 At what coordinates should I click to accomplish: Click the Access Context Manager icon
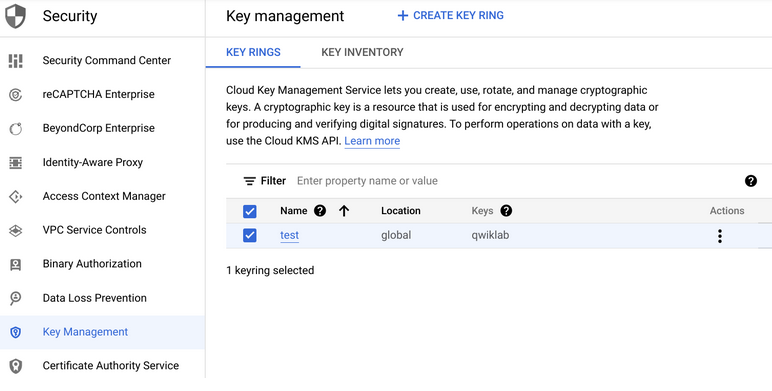pyautogui.click(x=16, y=196)
